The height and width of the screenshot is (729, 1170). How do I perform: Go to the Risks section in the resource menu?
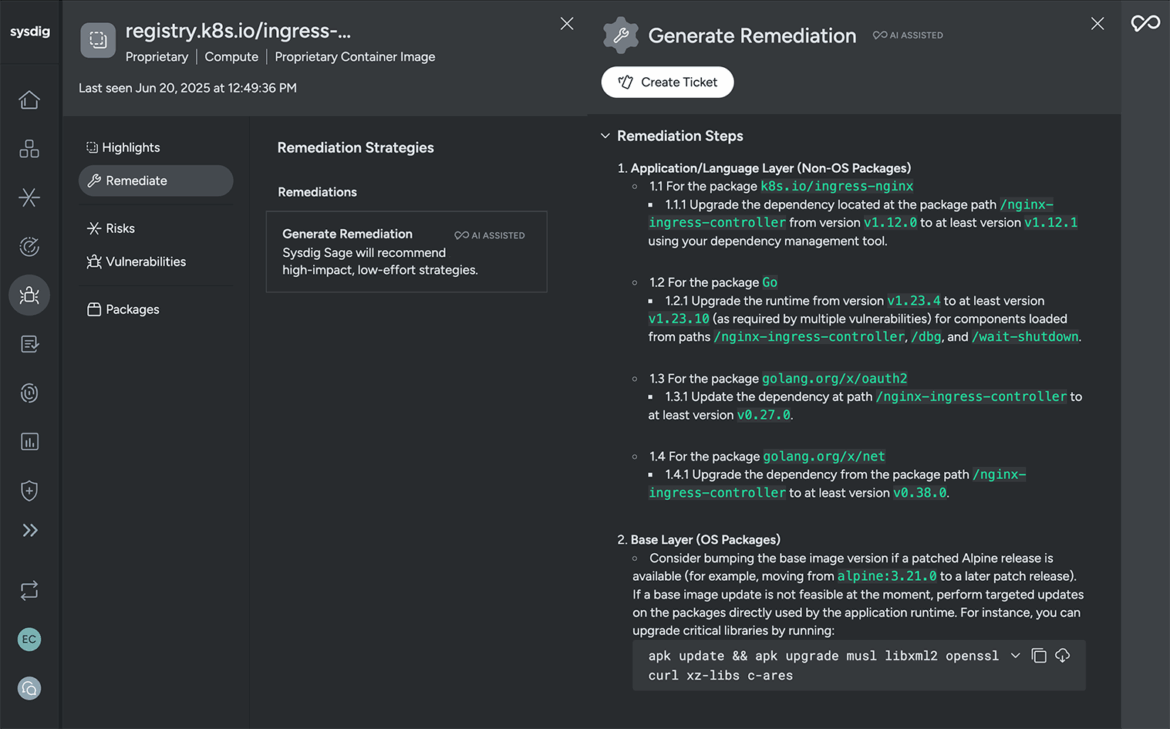tap(111, 228)
